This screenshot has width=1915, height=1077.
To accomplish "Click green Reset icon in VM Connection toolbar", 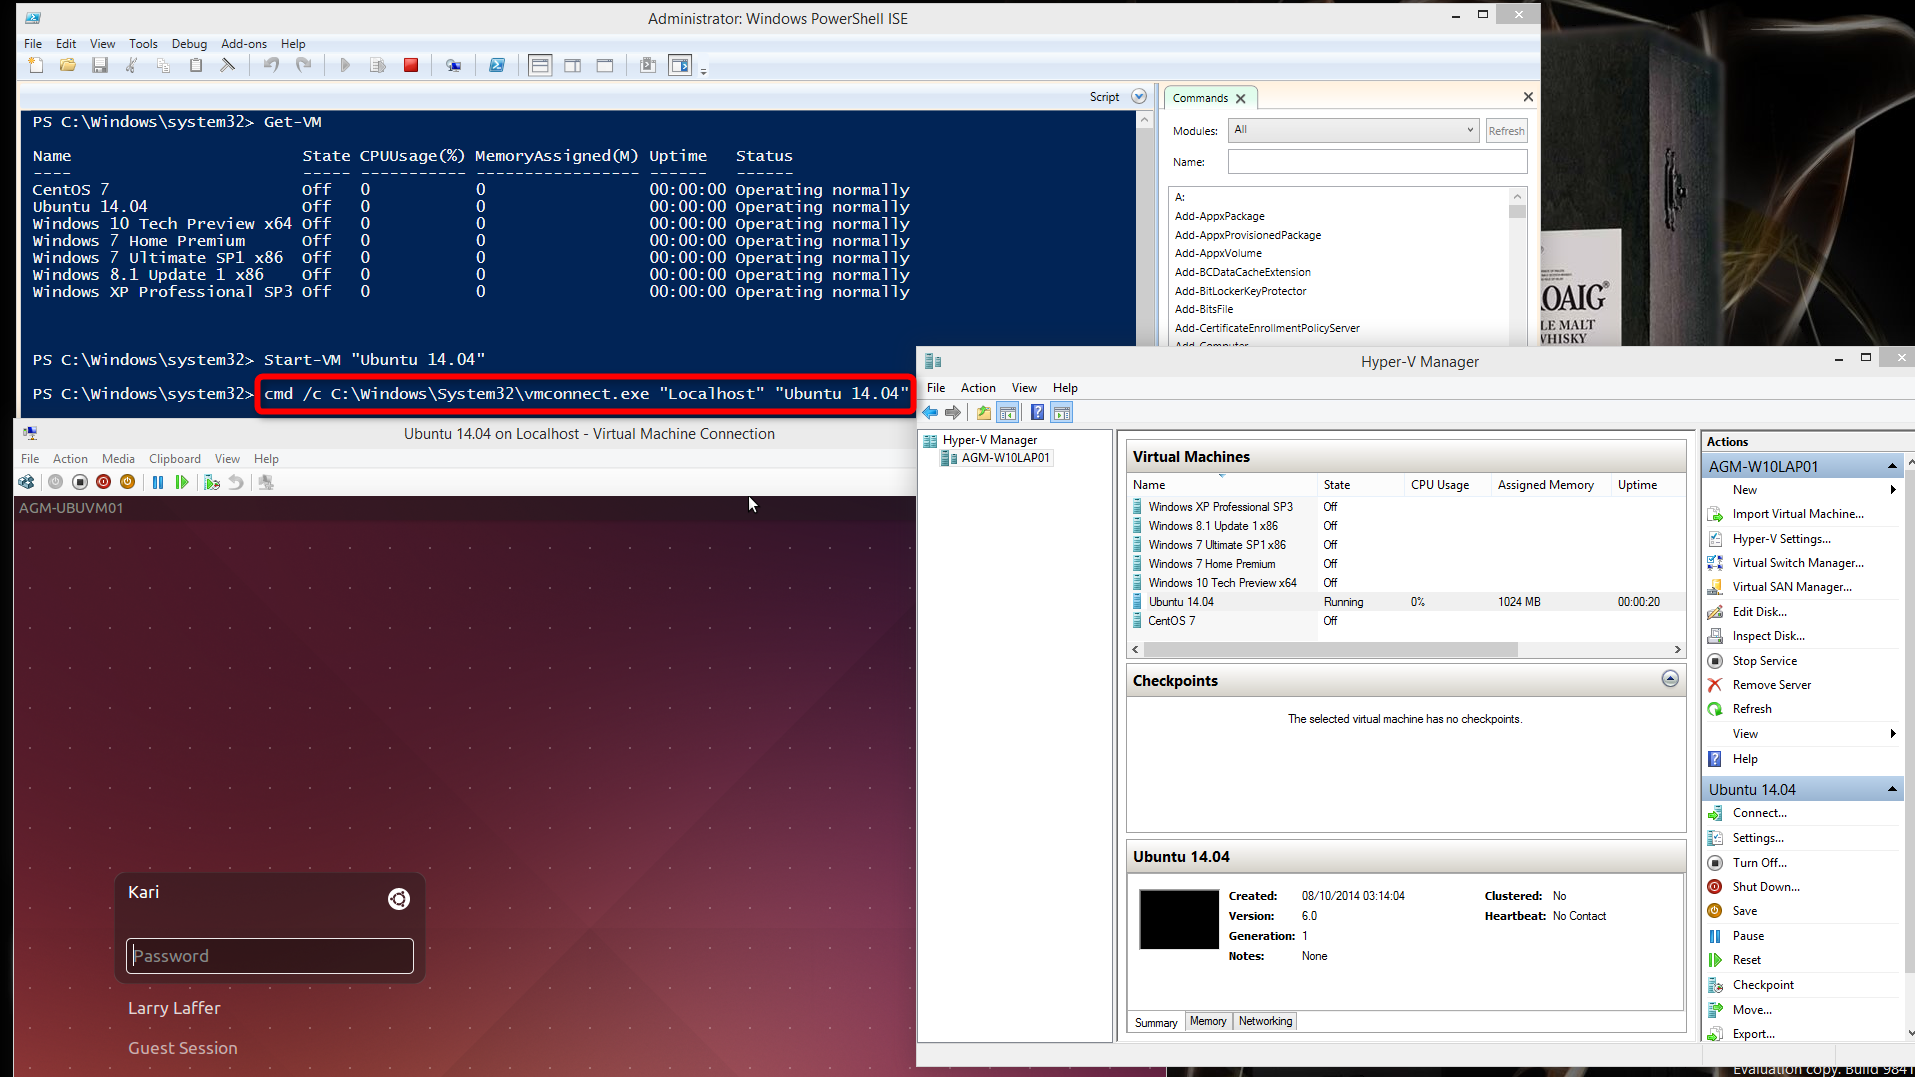I will tap(182, 482).
